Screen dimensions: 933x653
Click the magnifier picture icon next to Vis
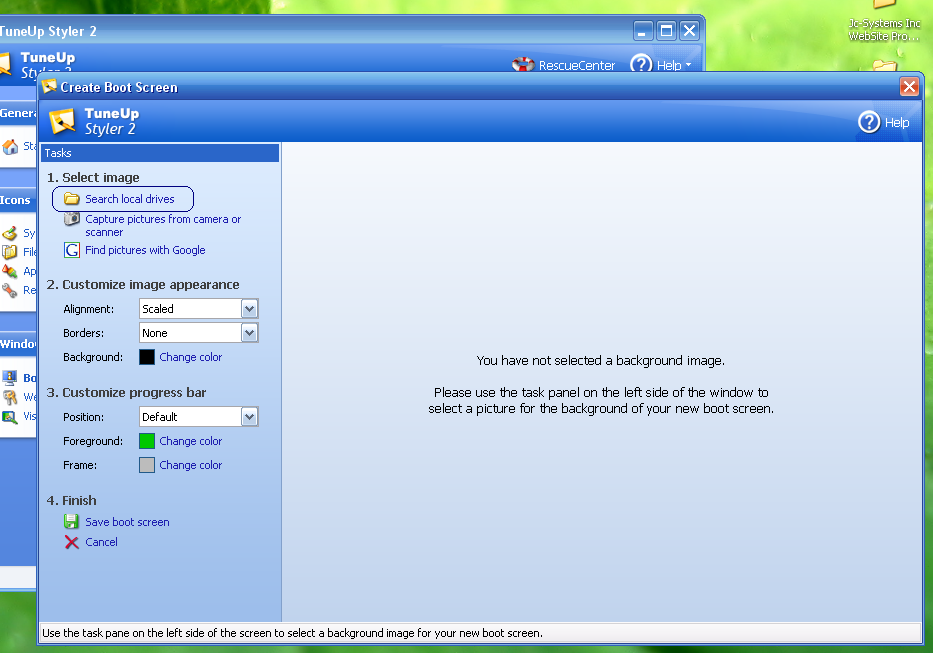coord(10,417)
